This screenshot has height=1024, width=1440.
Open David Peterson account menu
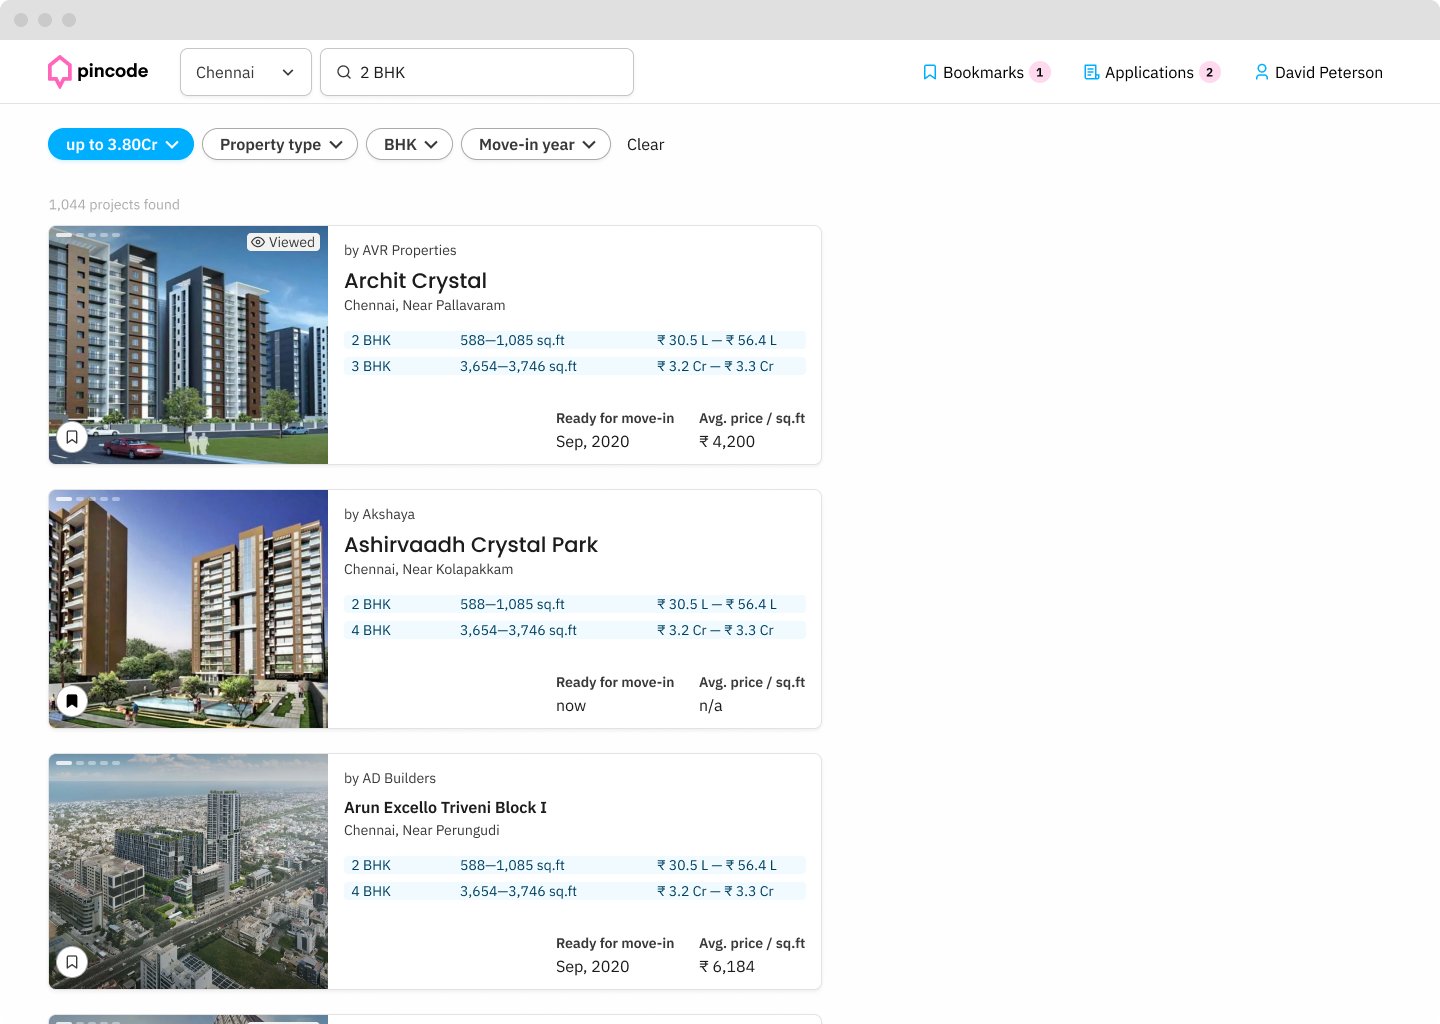(x=1318, y=72)
